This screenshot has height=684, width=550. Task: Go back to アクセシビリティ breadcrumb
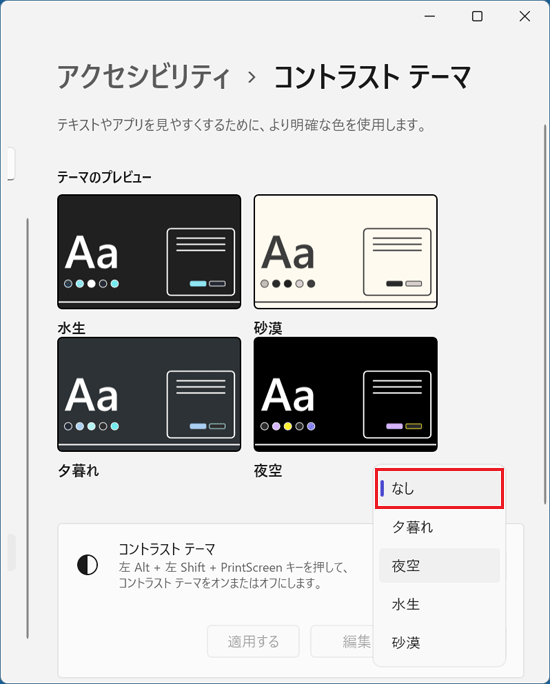pos(143,77)
